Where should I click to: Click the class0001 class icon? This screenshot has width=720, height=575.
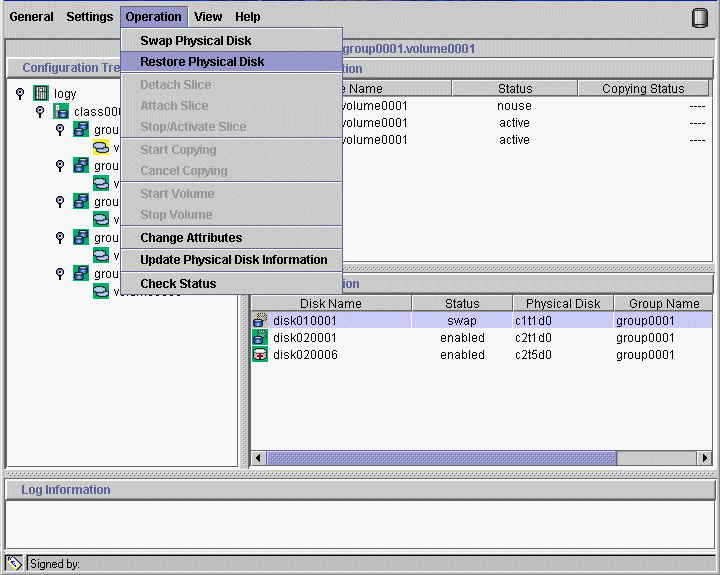pyautogui.click(x=61, y=111)
